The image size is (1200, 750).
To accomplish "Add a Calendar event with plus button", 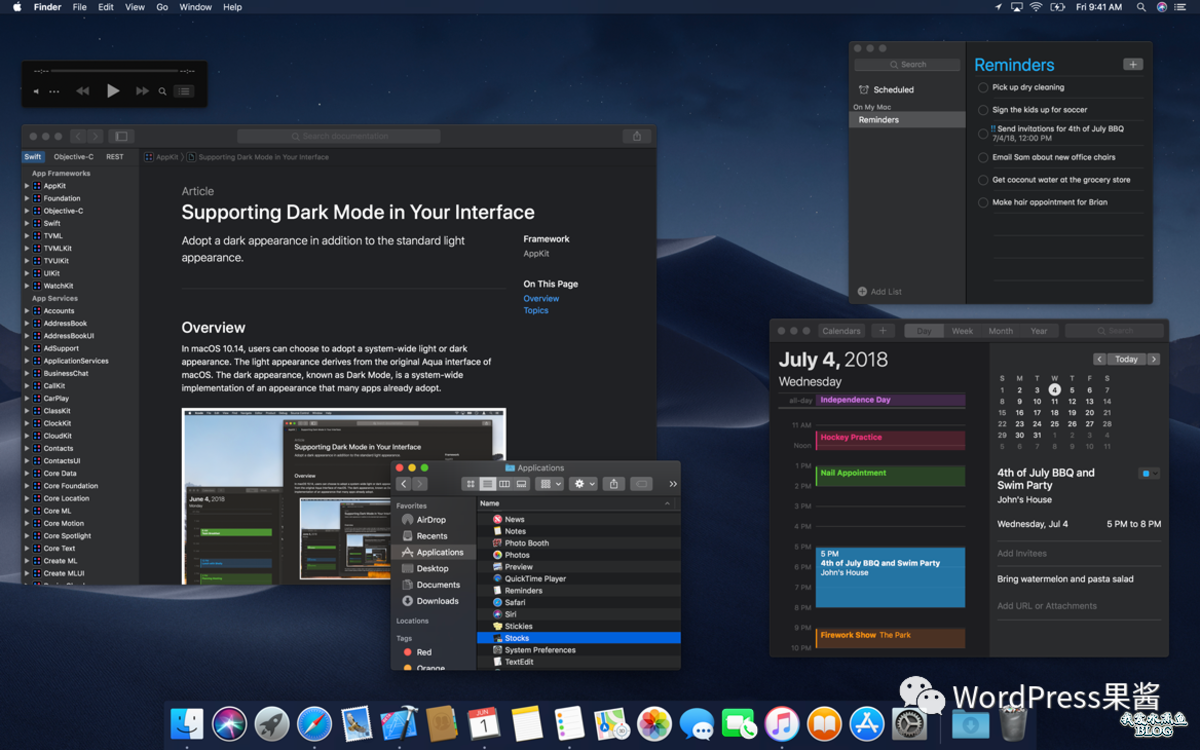I will [x=882, y=331].
